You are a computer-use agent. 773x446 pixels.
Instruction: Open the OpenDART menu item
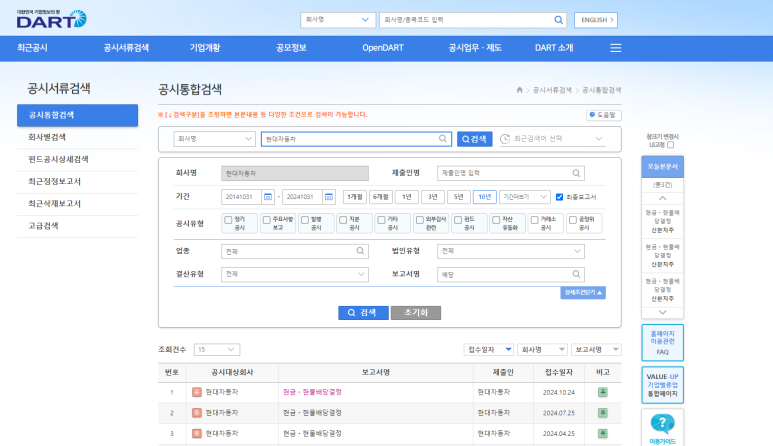(383, 48)
